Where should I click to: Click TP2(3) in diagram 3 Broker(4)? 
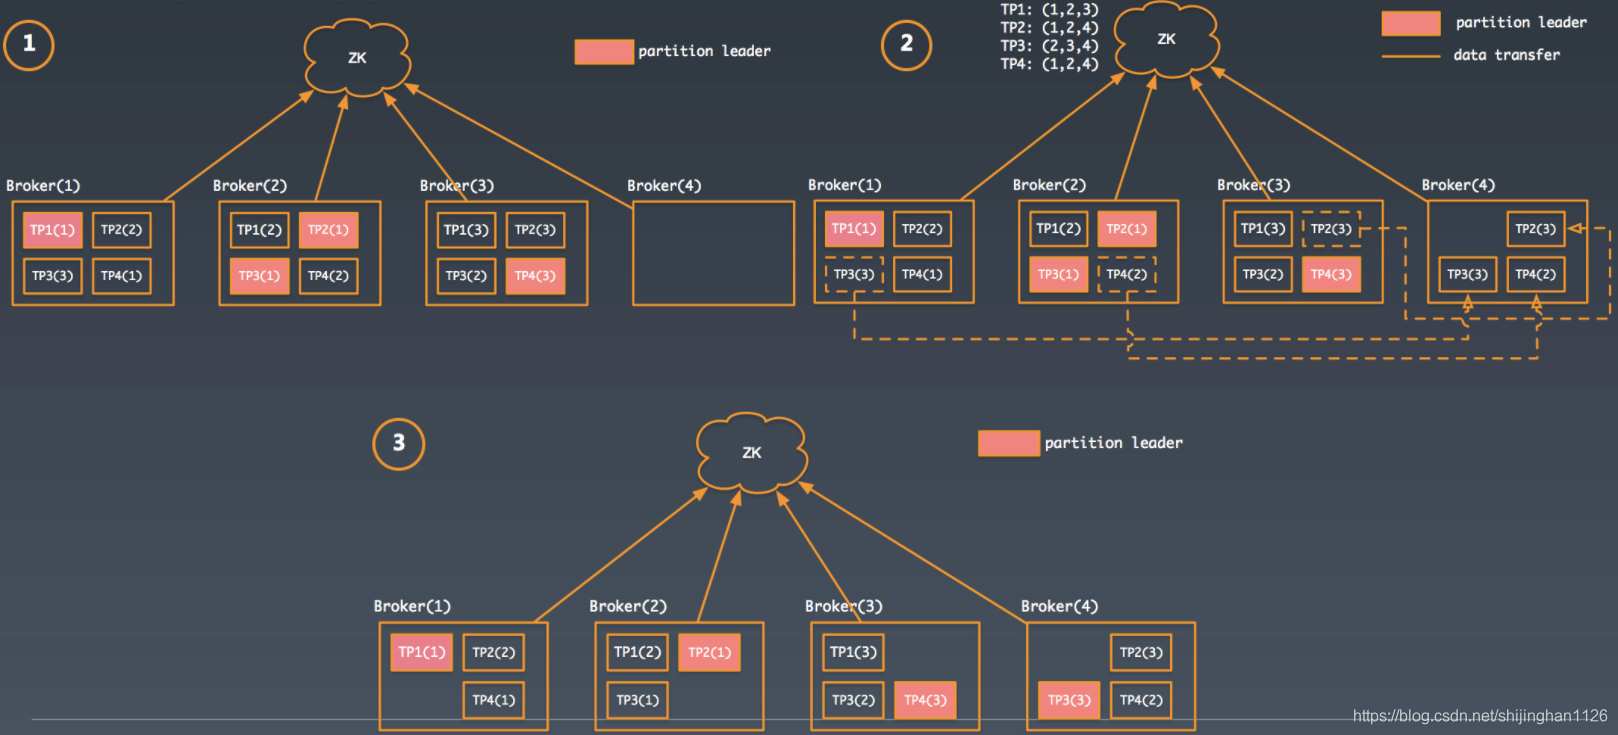[1142, 652]
